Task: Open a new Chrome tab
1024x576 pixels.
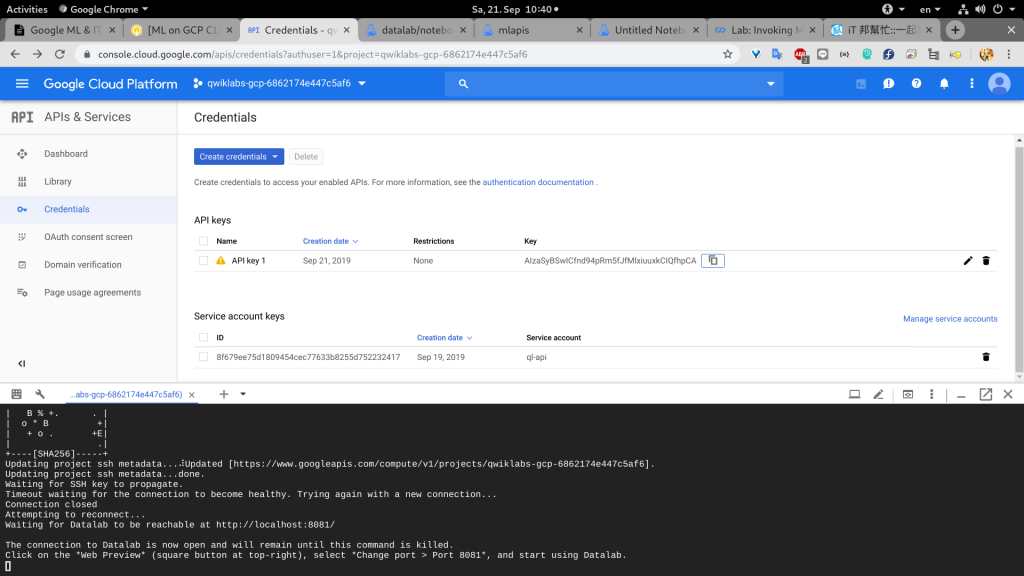Action: tap(955, 30)
